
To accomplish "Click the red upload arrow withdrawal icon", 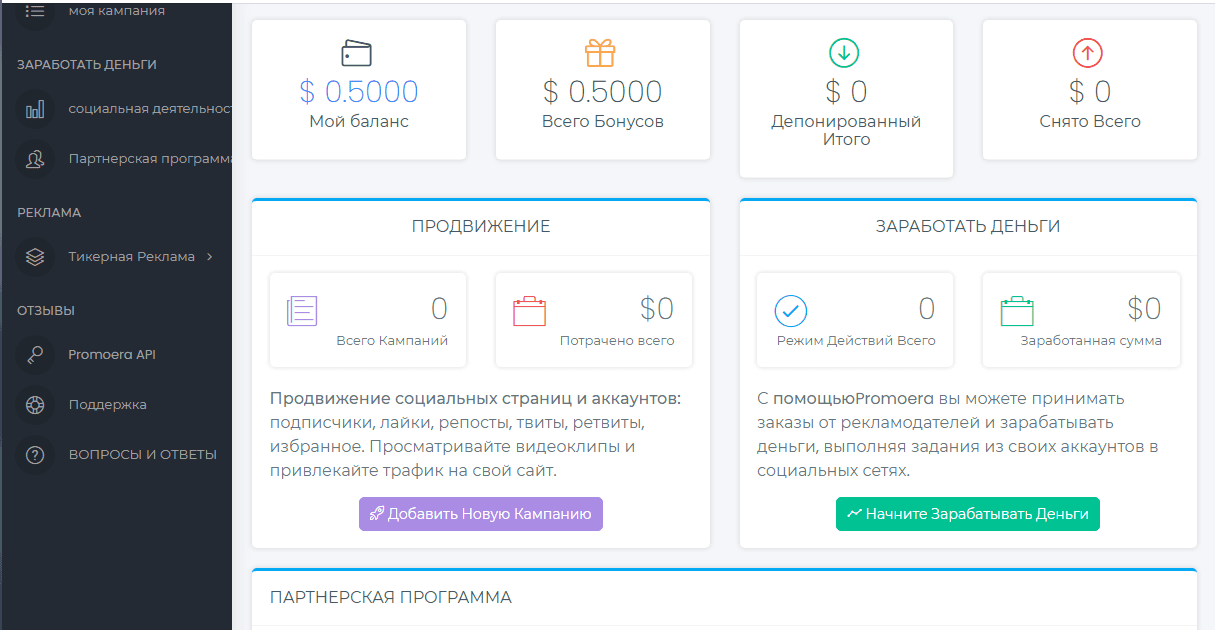I will point(1088,52).
